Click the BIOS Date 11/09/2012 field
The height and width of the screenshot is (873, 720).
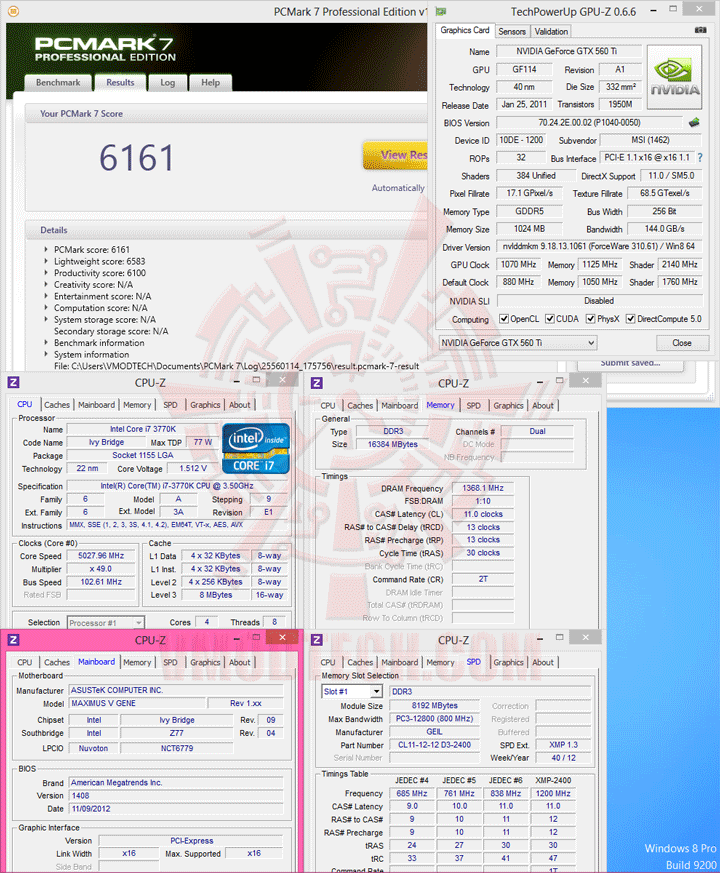click(176, 809)
